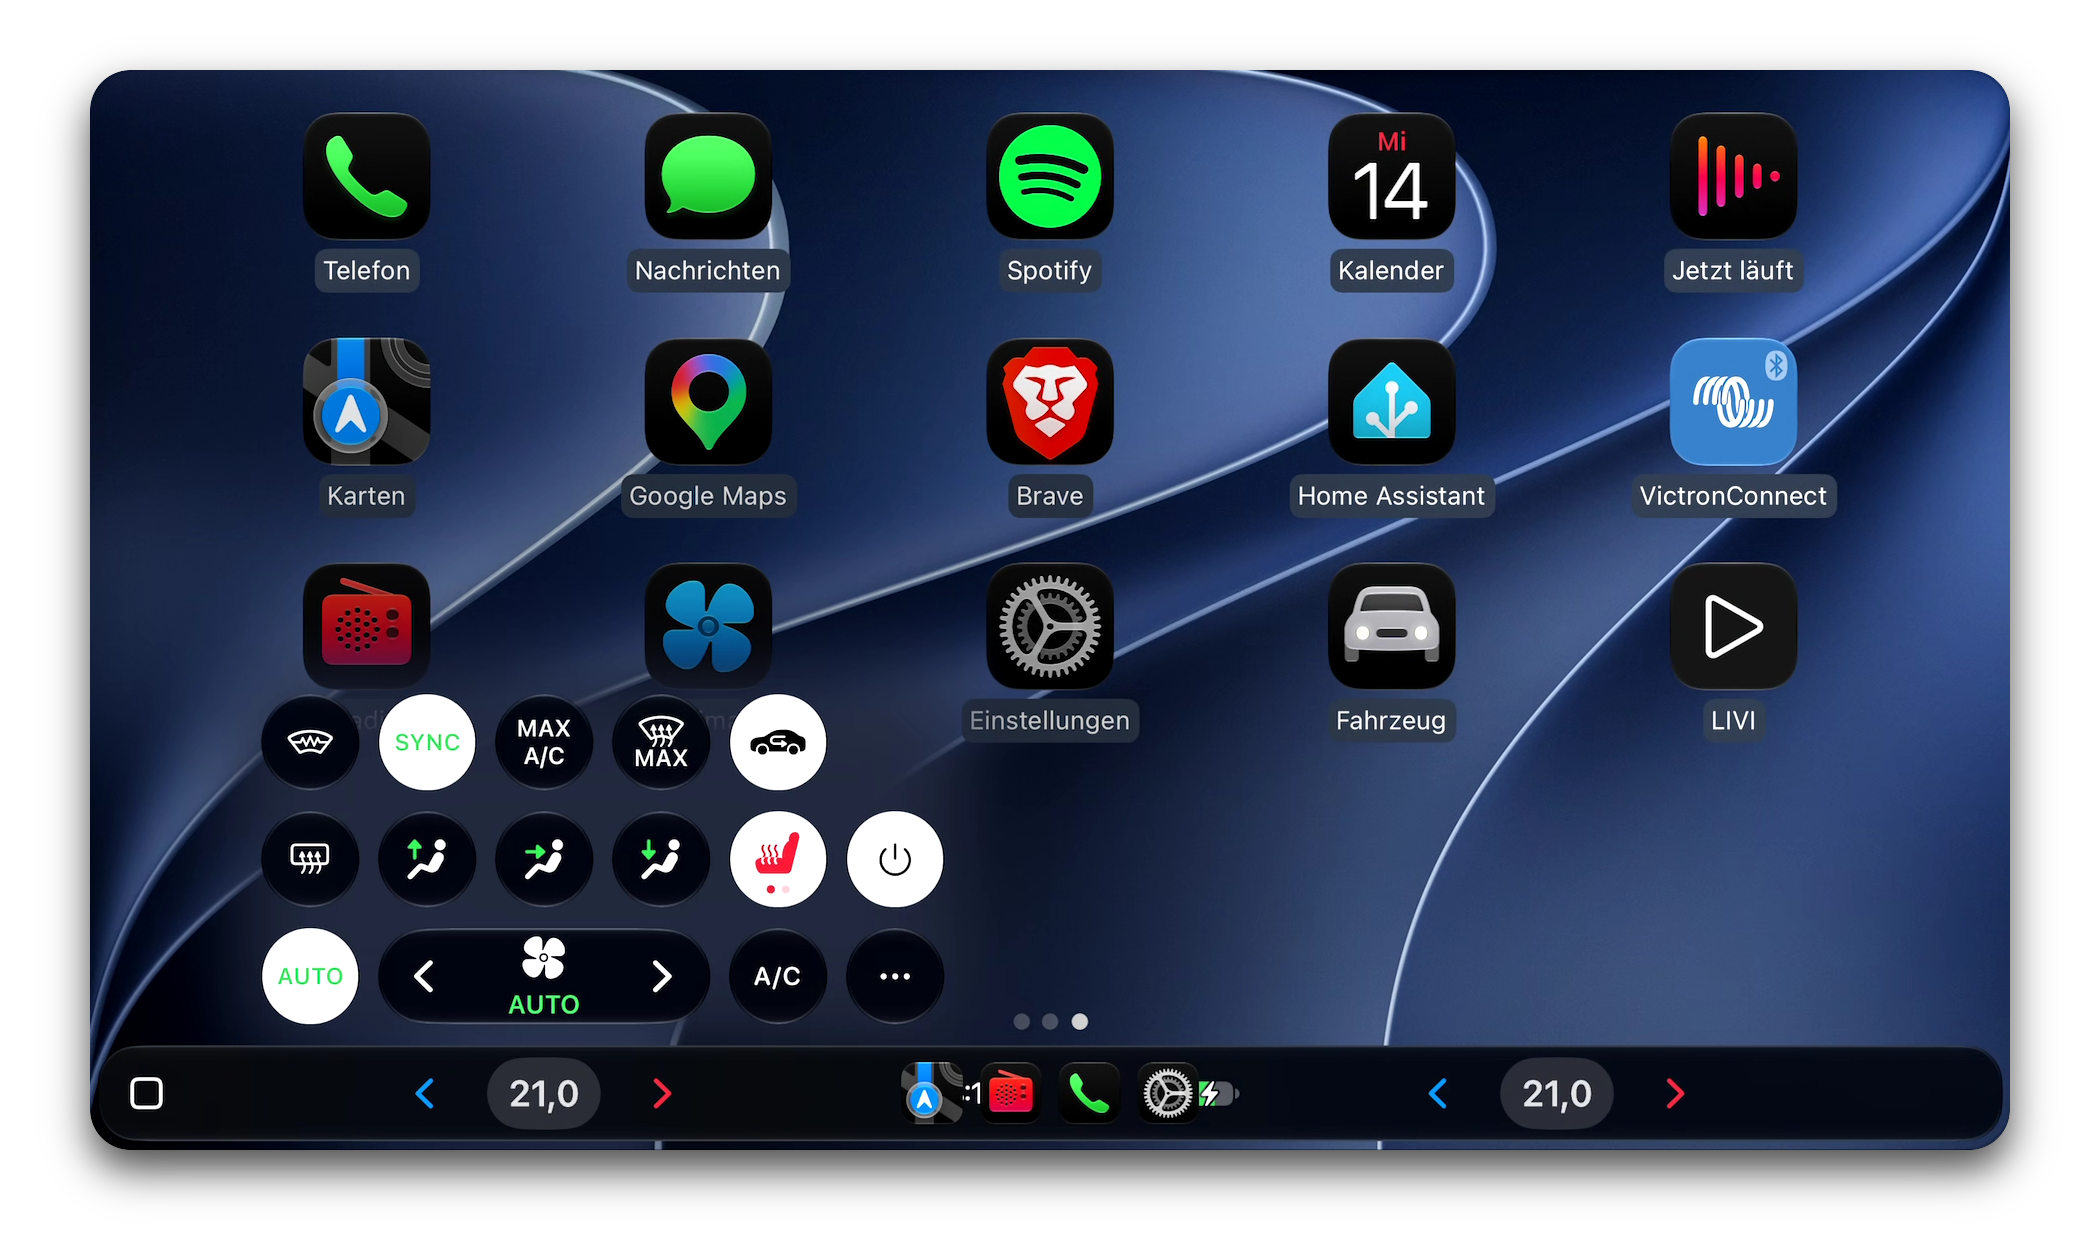Go to first home screen page dot
Screen dimensions: 2100x1260
tap(1021, 1021)
